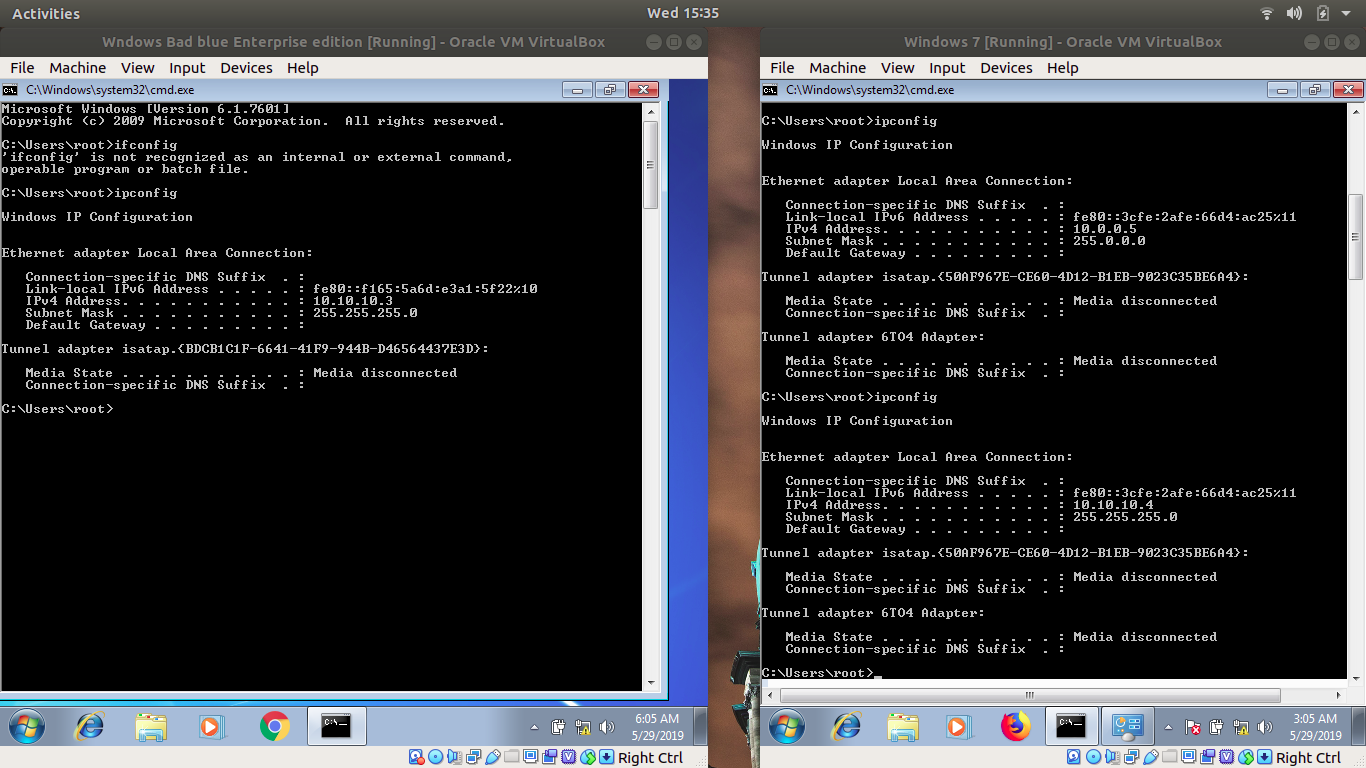Open Start menu in Bad blue VM

[26, 726]
